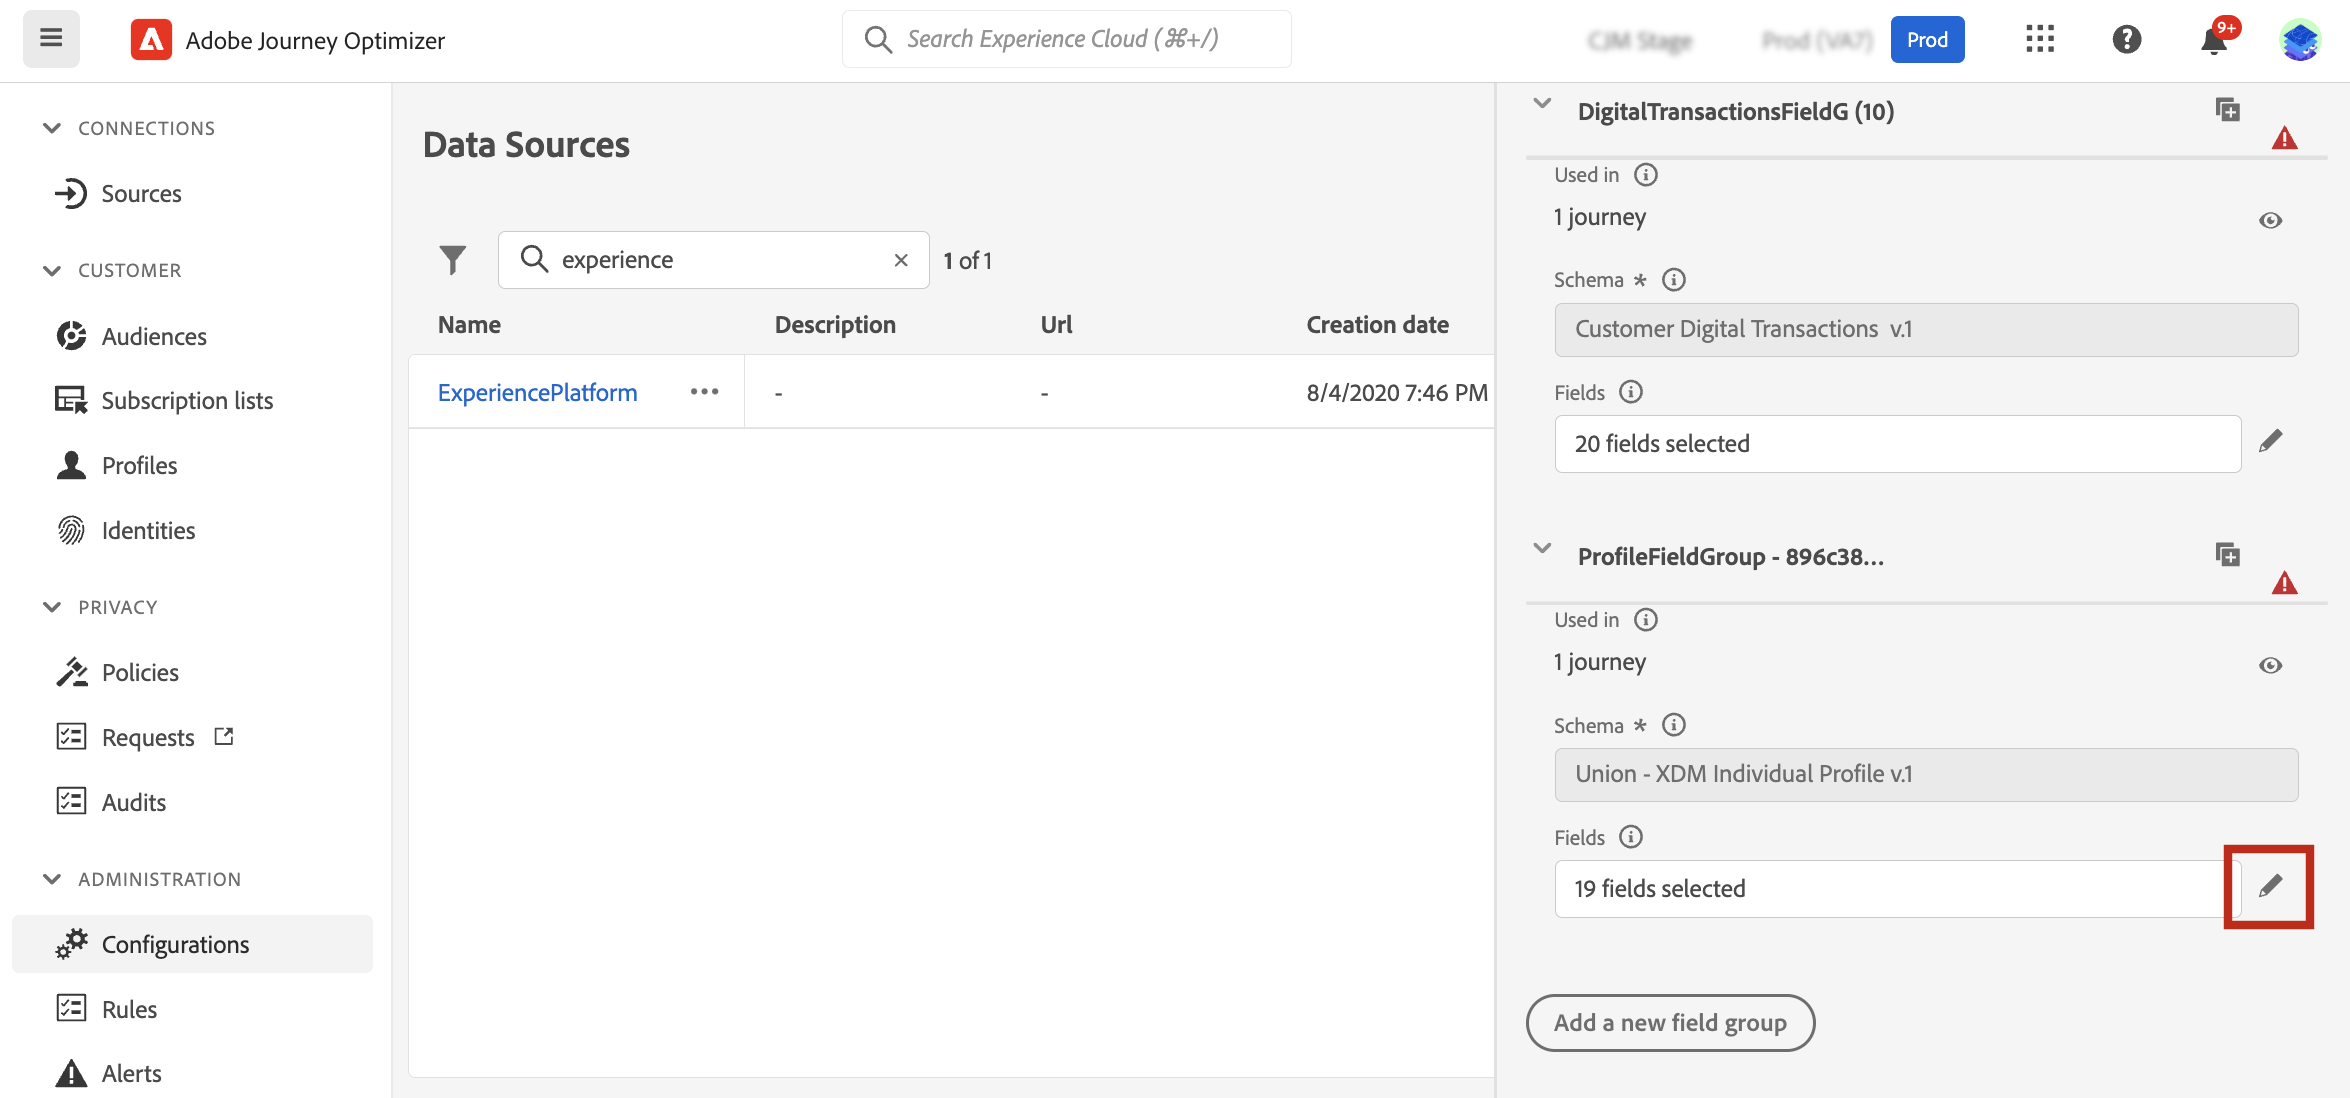Click the Search Experience Cloud field
The image size is (2350, 1098).
(x=1066, y=39)
